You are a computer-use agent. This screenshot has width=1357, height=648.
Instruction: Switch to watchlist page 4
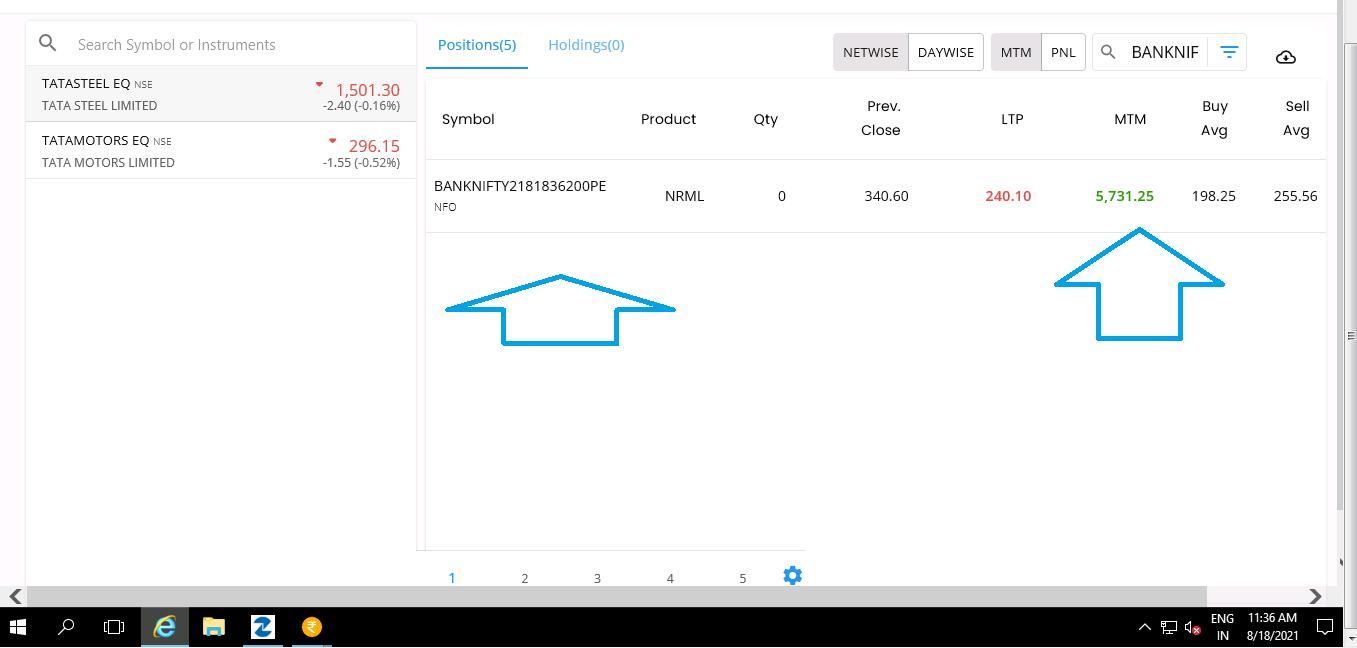point(670,578)
